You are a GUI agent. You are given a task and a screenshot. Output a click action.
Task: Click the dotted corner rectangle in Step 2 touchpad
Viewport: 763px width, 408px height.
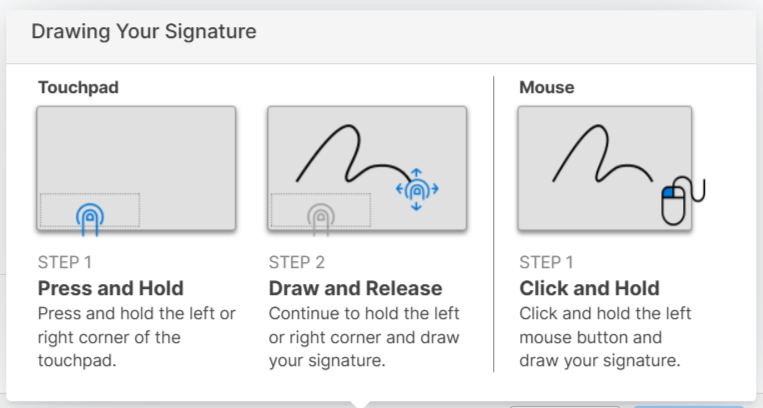321,210
